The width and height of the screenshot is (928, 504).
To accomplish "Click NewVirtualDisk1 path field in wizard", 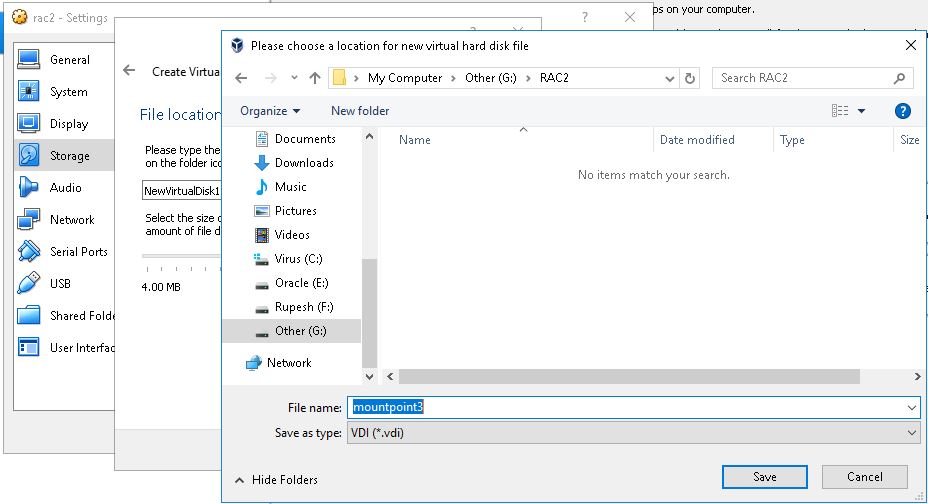I will tap(182, 191).
